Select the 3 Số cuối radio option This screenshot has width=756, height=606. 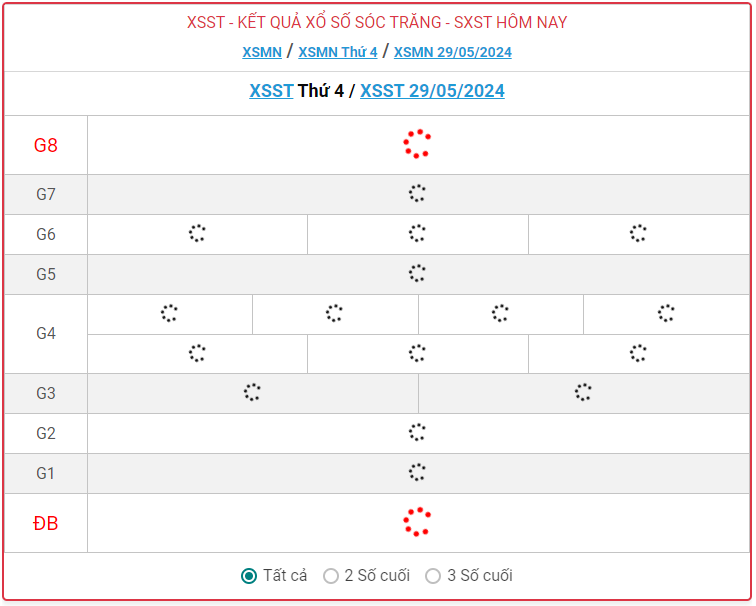click(x=433, y=576)
